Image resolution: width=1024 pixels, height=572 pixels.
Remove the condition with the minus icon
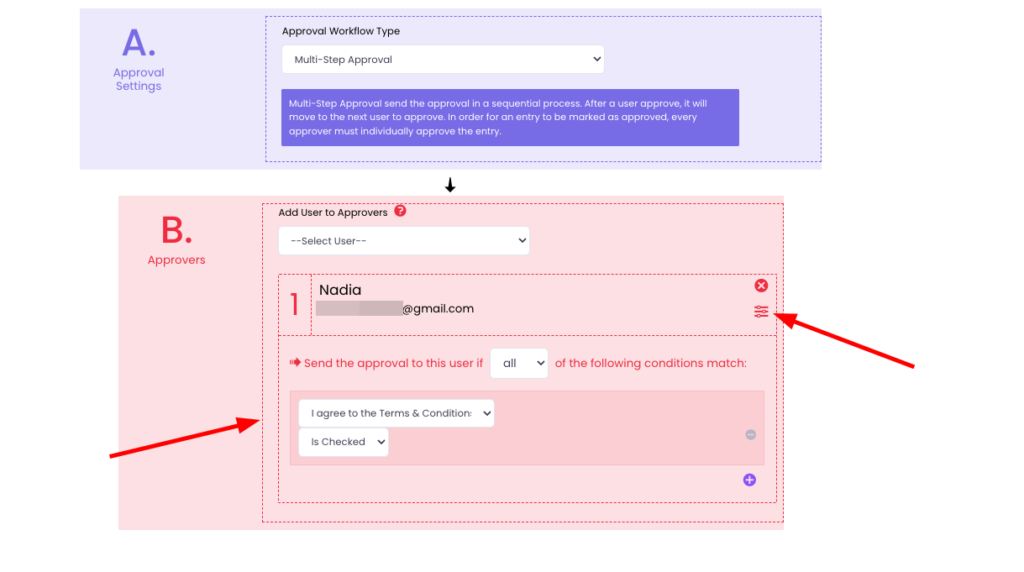tap(750, 434)
